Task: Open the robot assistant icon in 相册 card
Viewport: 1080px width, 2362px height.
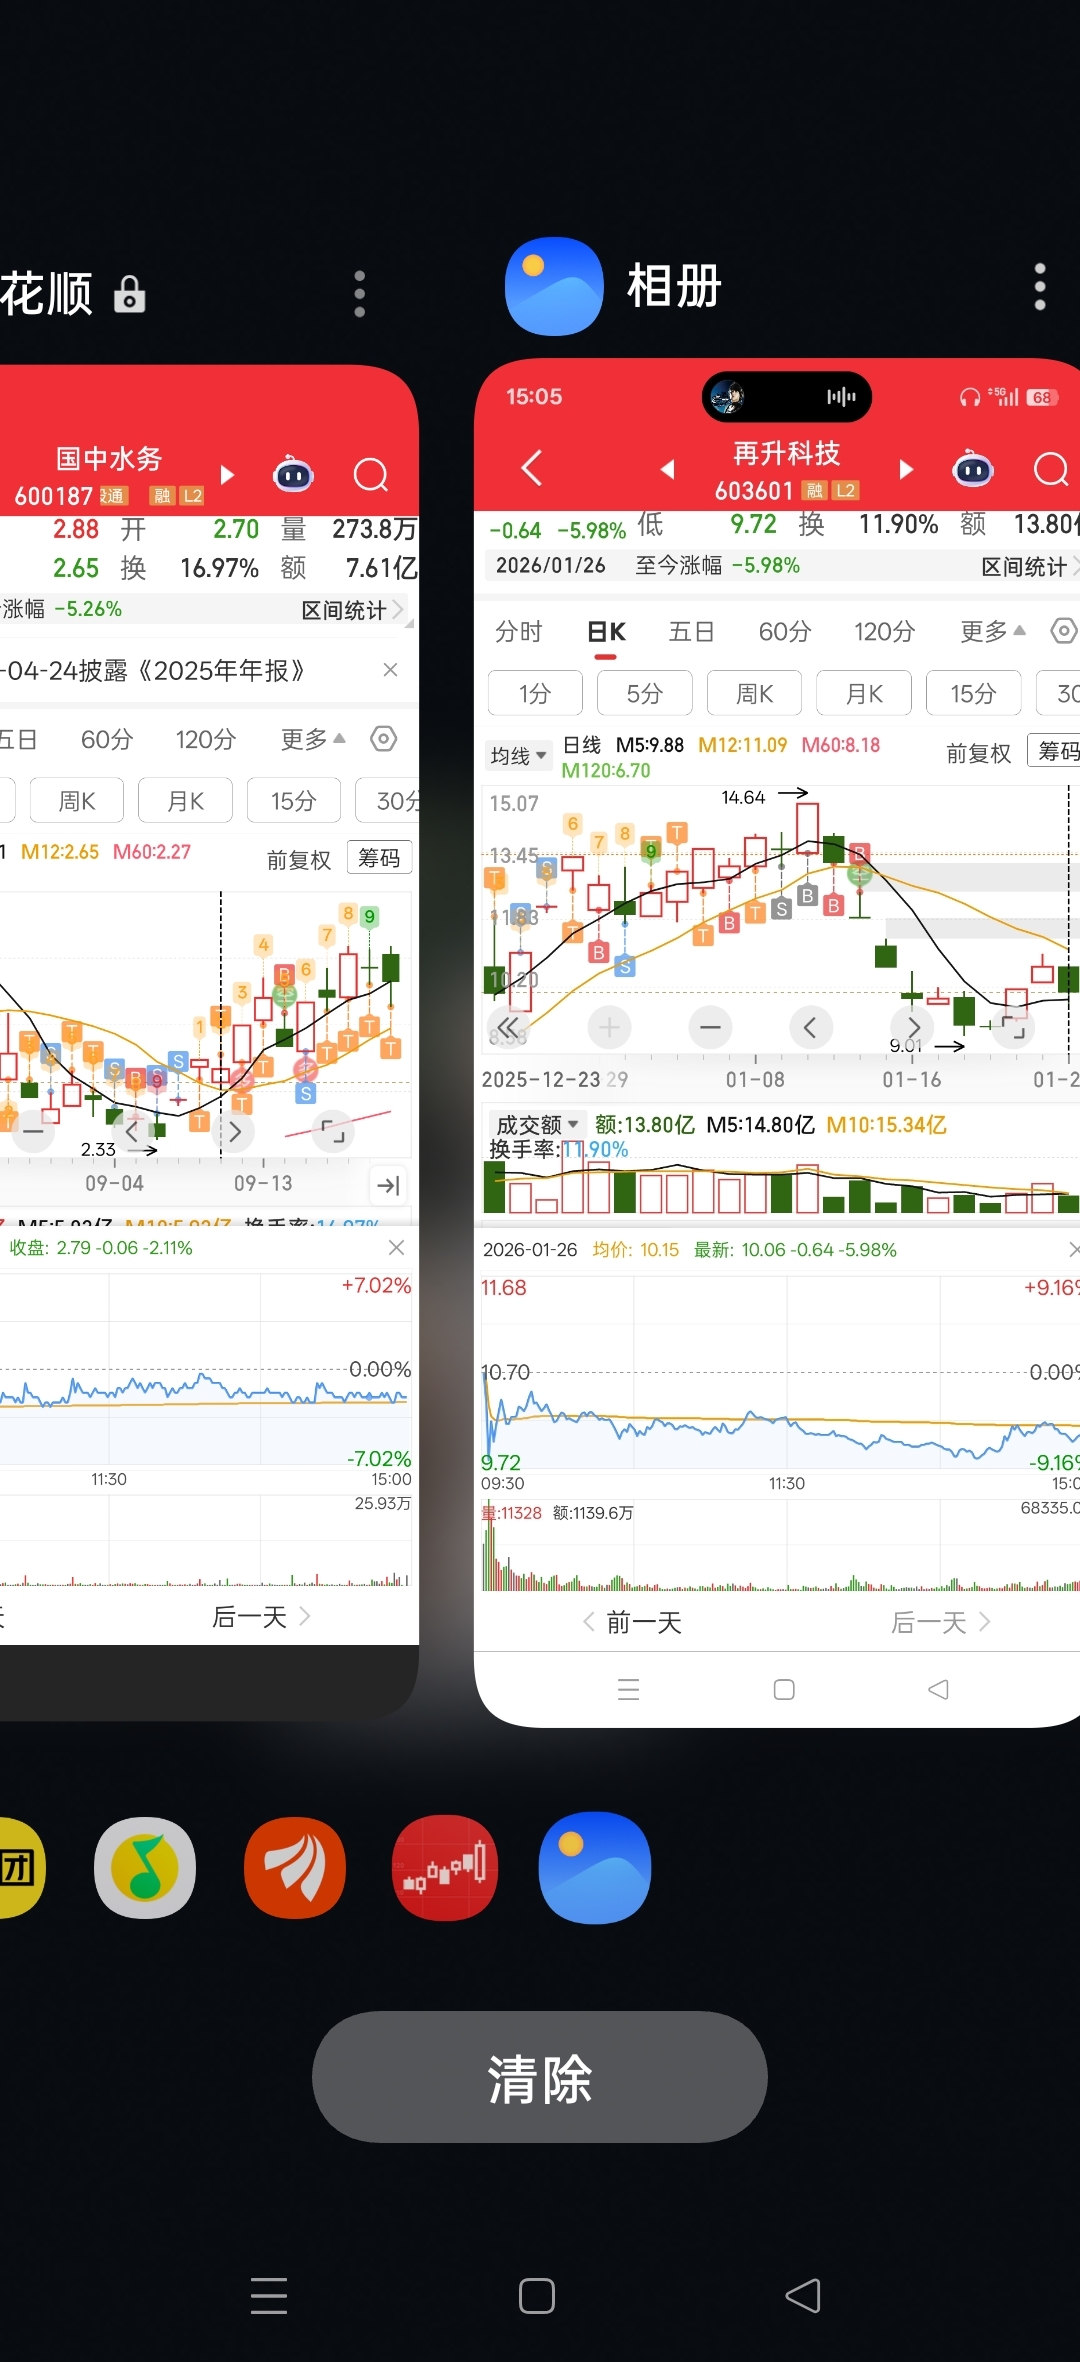Action: pyautogui.click(x=973, y=468)
